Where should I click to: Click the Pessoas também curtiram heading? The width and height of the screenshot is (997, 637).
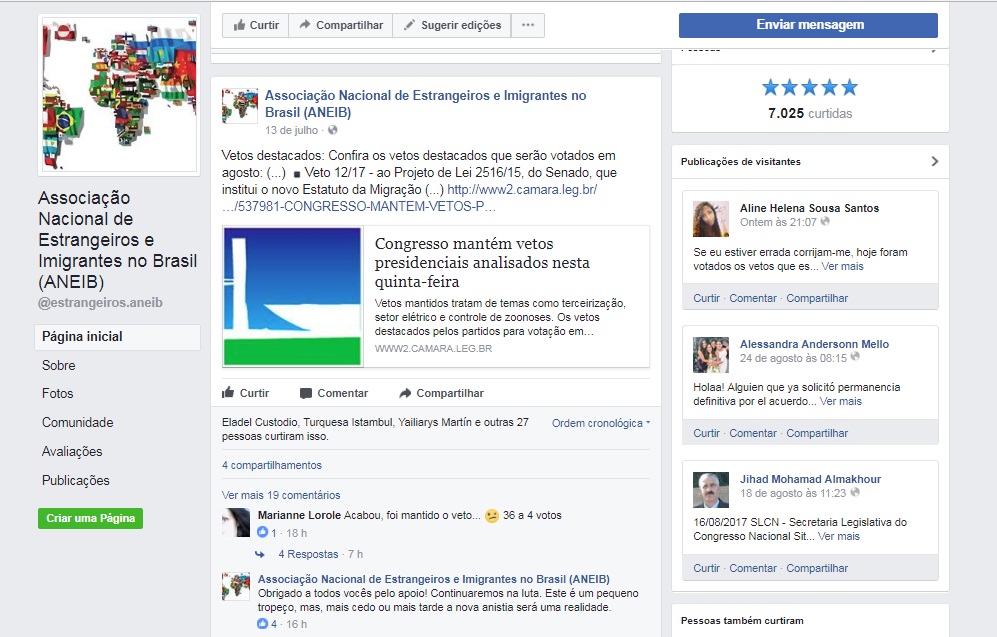(742, 620)
